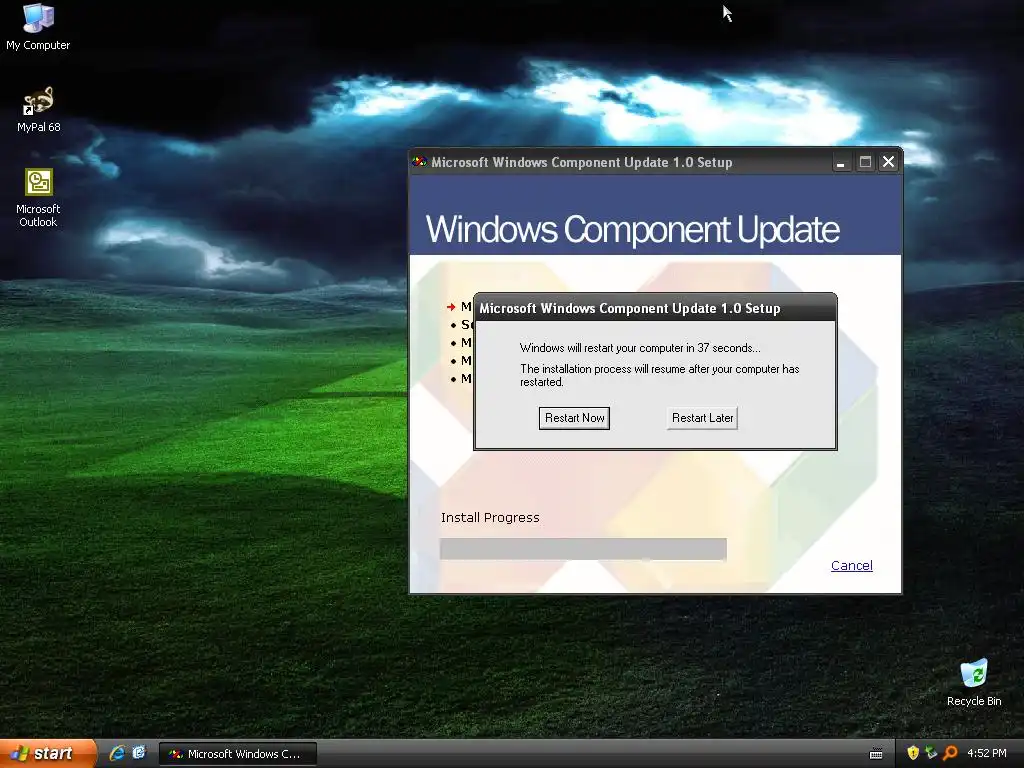This screenshot has width=1024, height=768.
Task: Open the My Computer desktop icon
Action: (38, 26)
